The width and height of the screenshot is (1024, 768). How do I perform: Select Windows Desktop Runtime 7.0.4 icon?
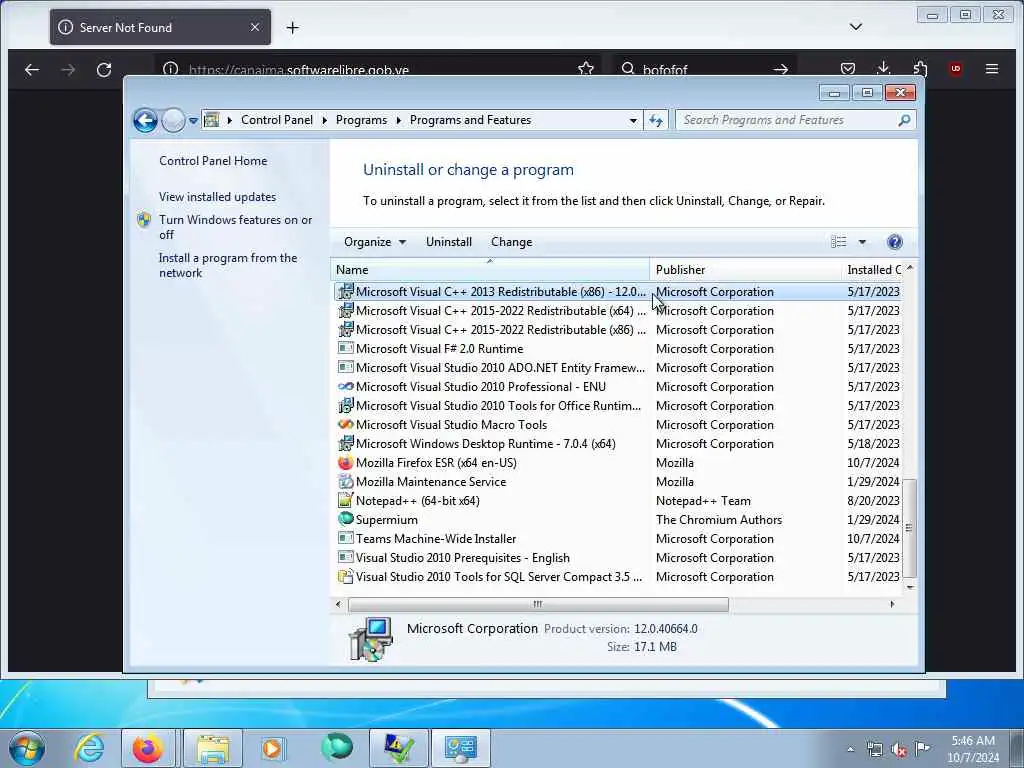[345, 443]
